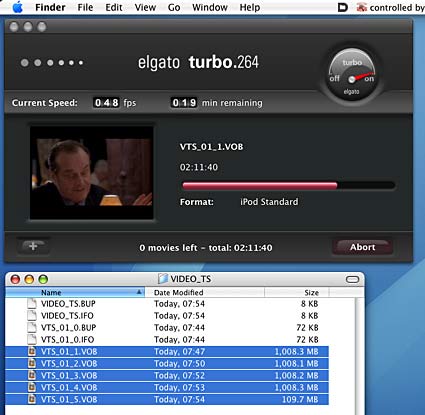Open the Window menu
Image resolution: width=425 pixels, height=415 pixels.
pos(210,7)
